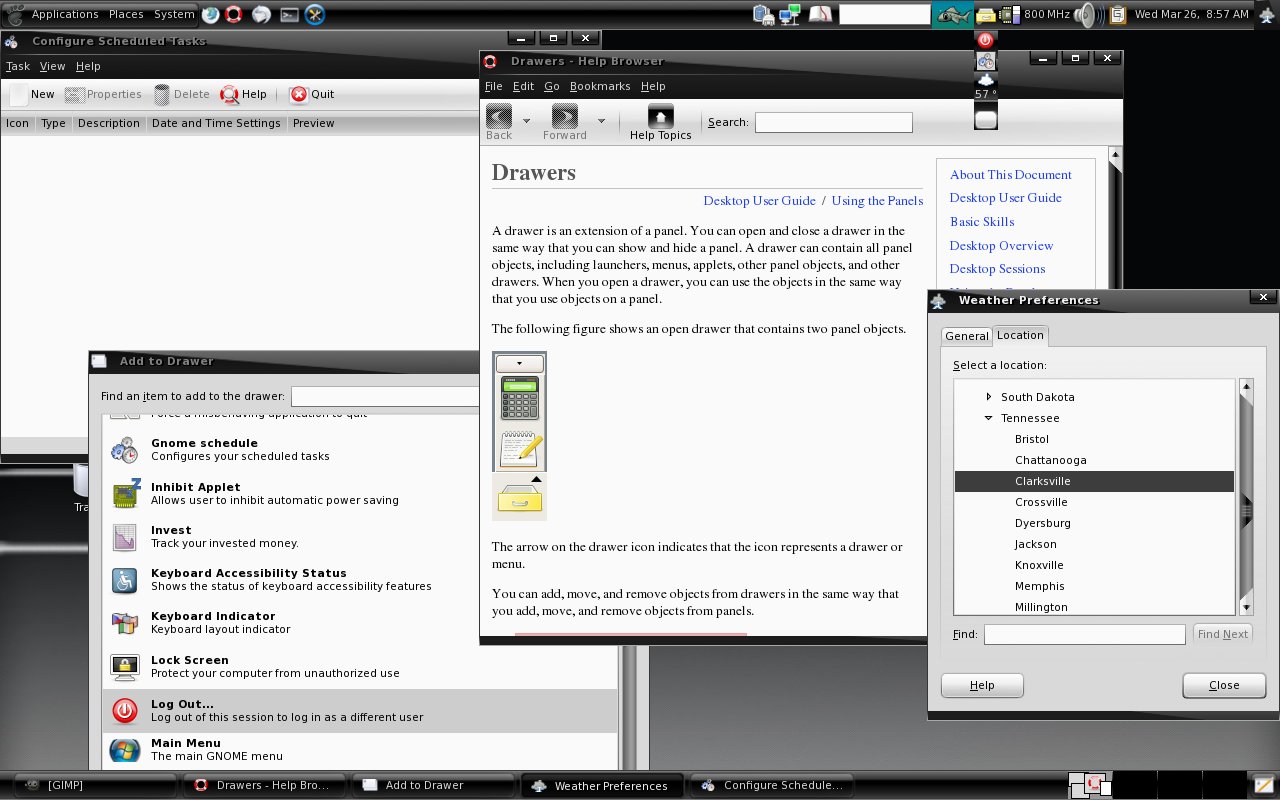Open the Applications menu in top panel
Image resolution: width=1280 pixels, height=800 pixels.
point(65,14)
